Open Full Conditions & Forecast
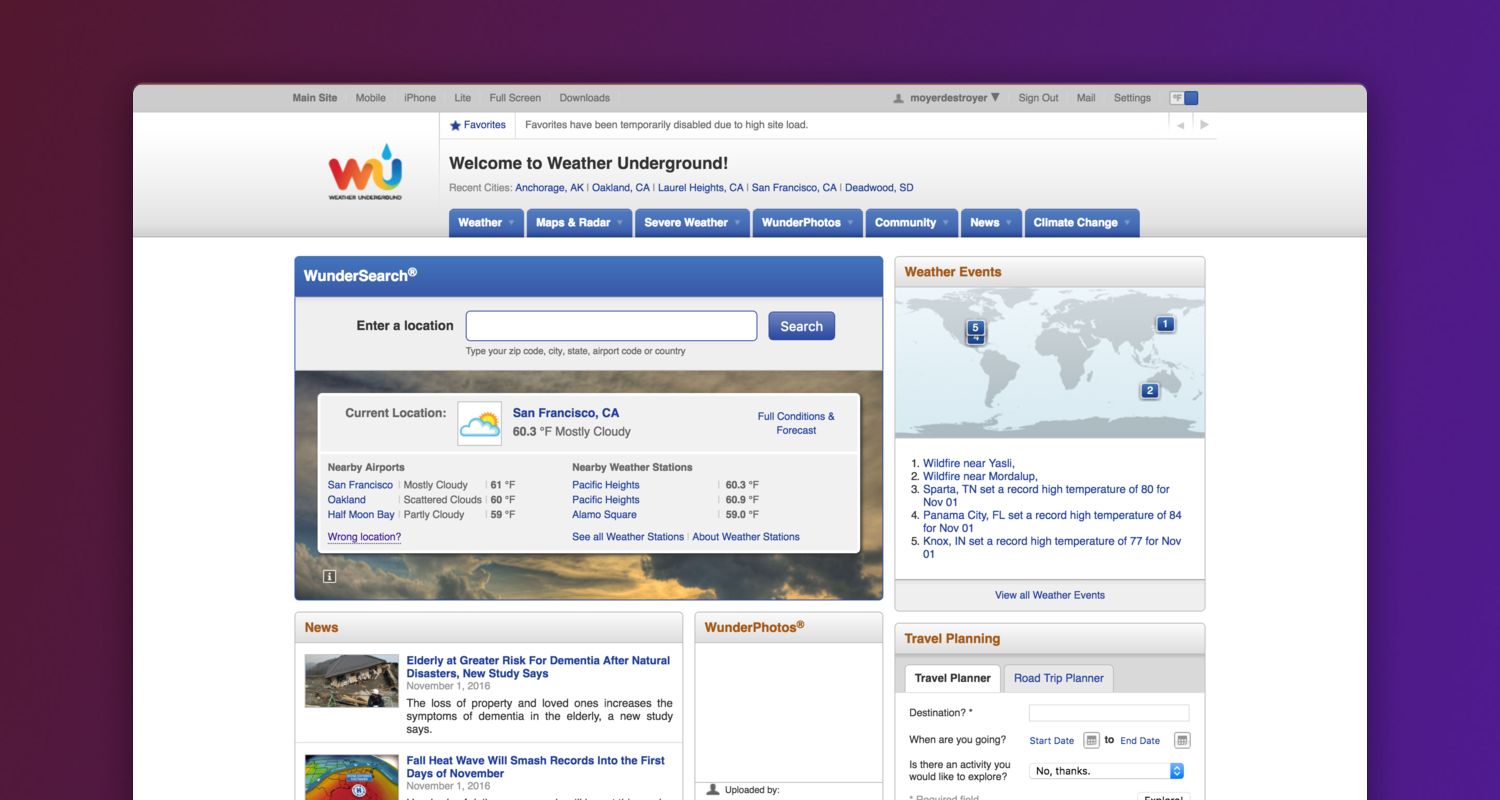The image size is (1500, 800). pos(796,423)
